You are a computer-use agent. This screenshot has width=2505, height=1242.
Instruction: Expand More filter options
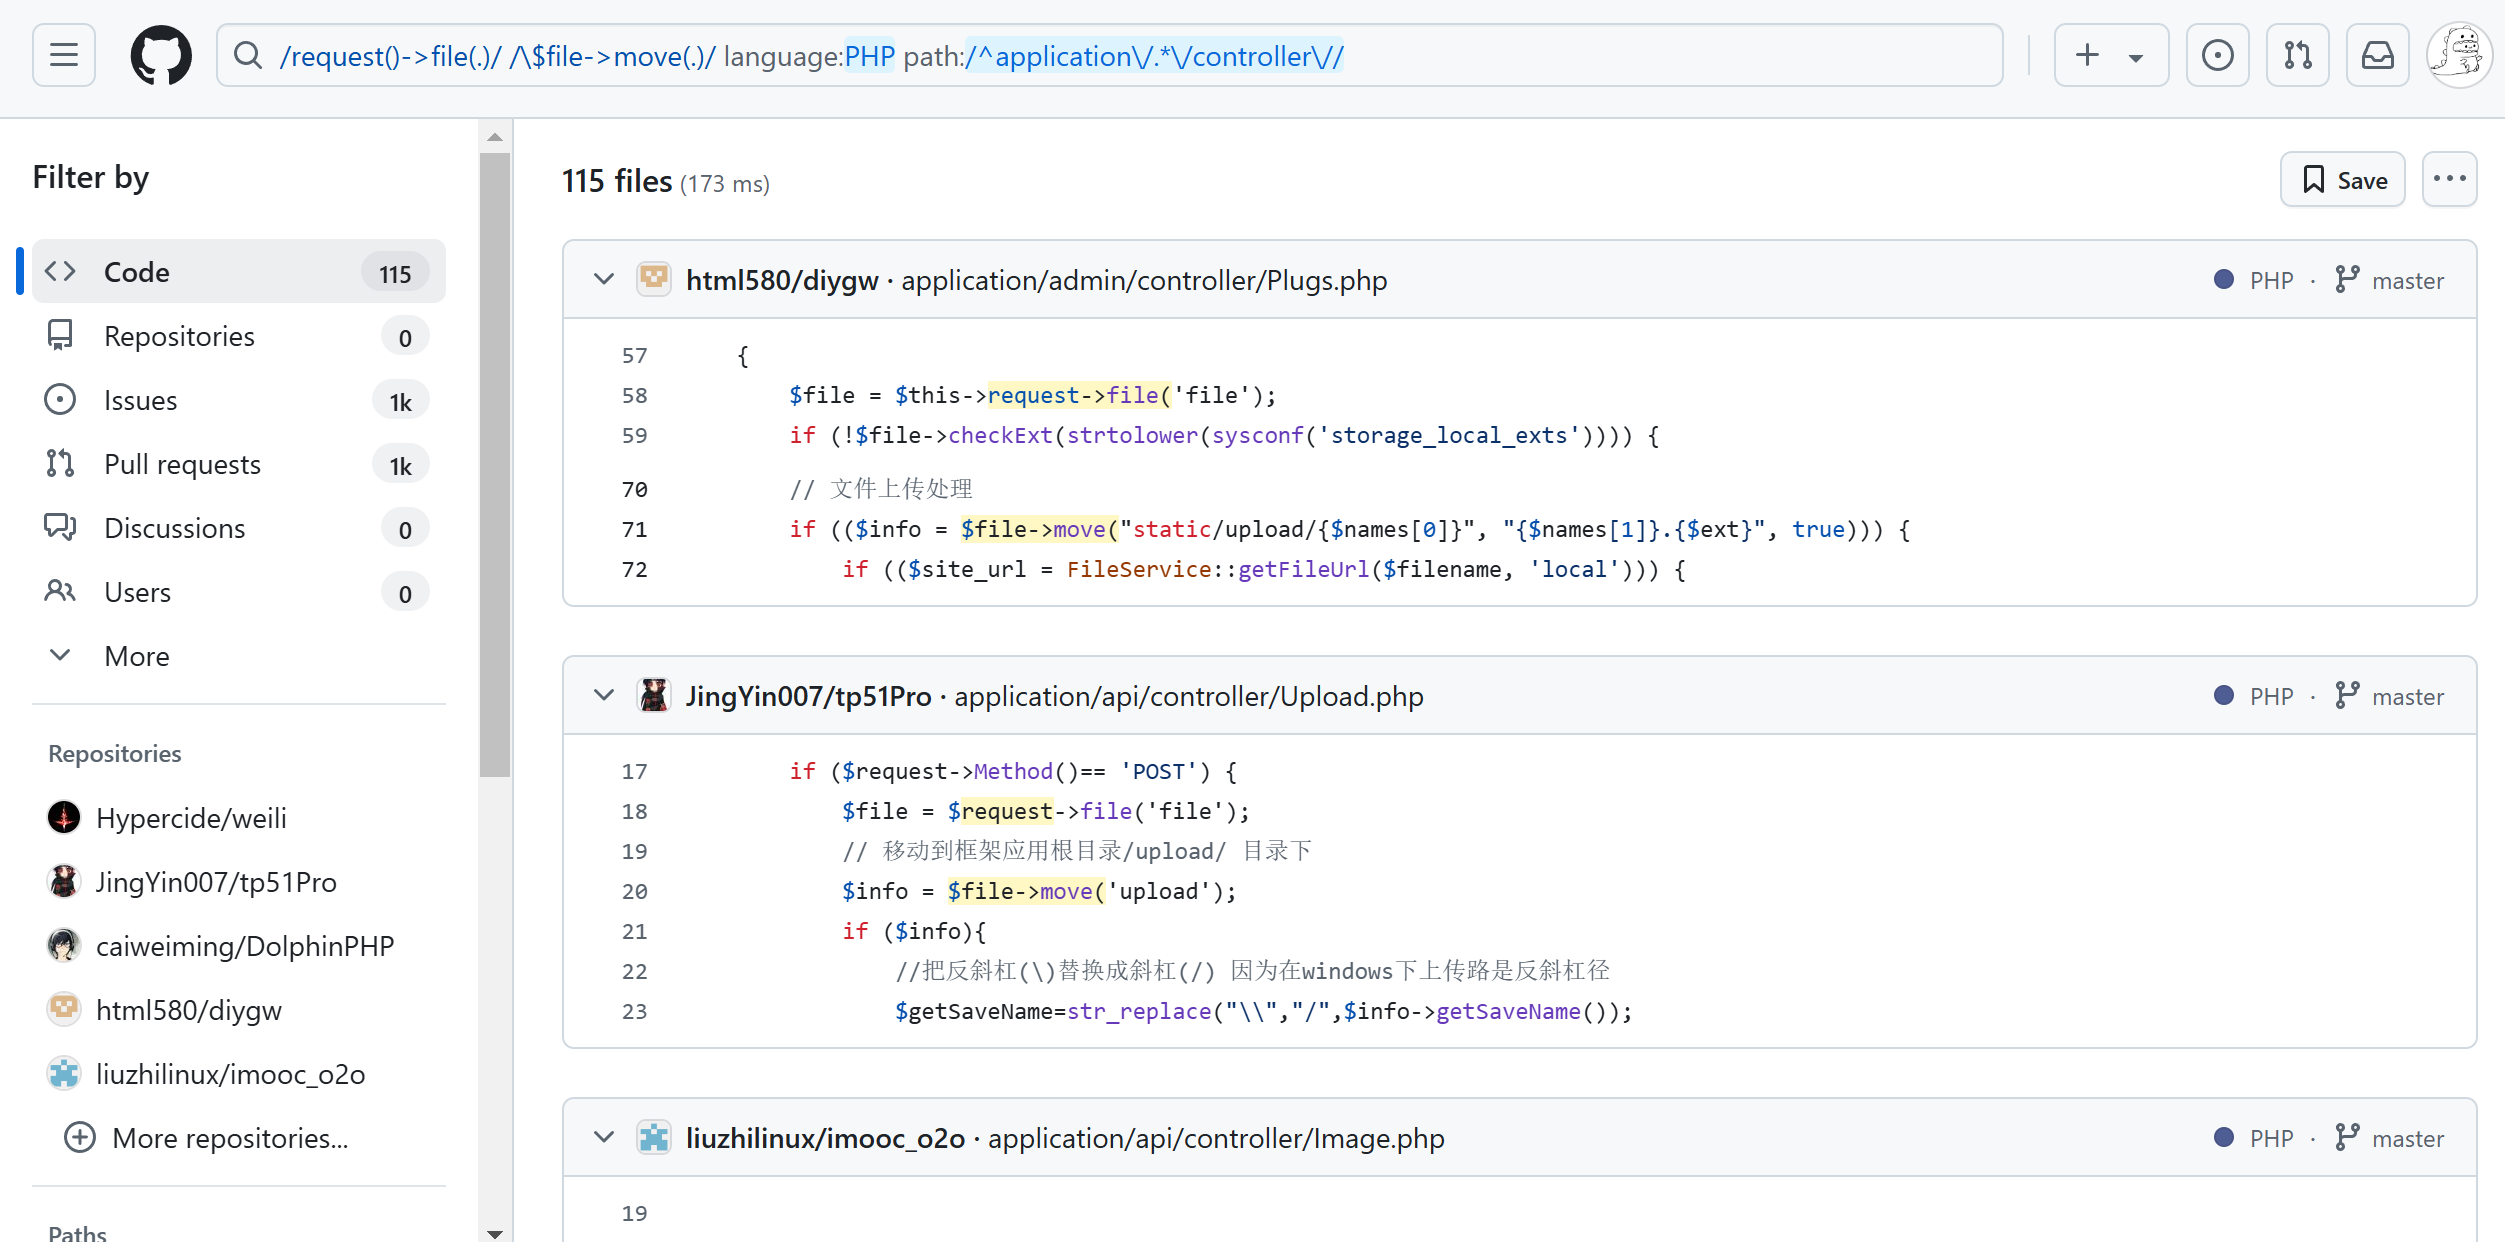click(x=239, y=656)
